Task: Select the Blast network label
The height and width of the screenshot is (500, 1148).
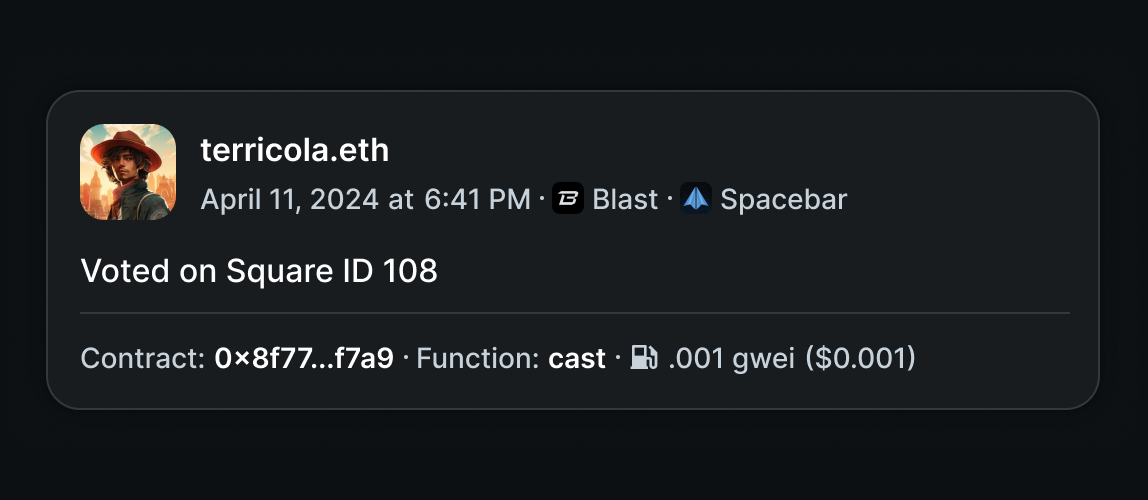Action: point(625,199)
